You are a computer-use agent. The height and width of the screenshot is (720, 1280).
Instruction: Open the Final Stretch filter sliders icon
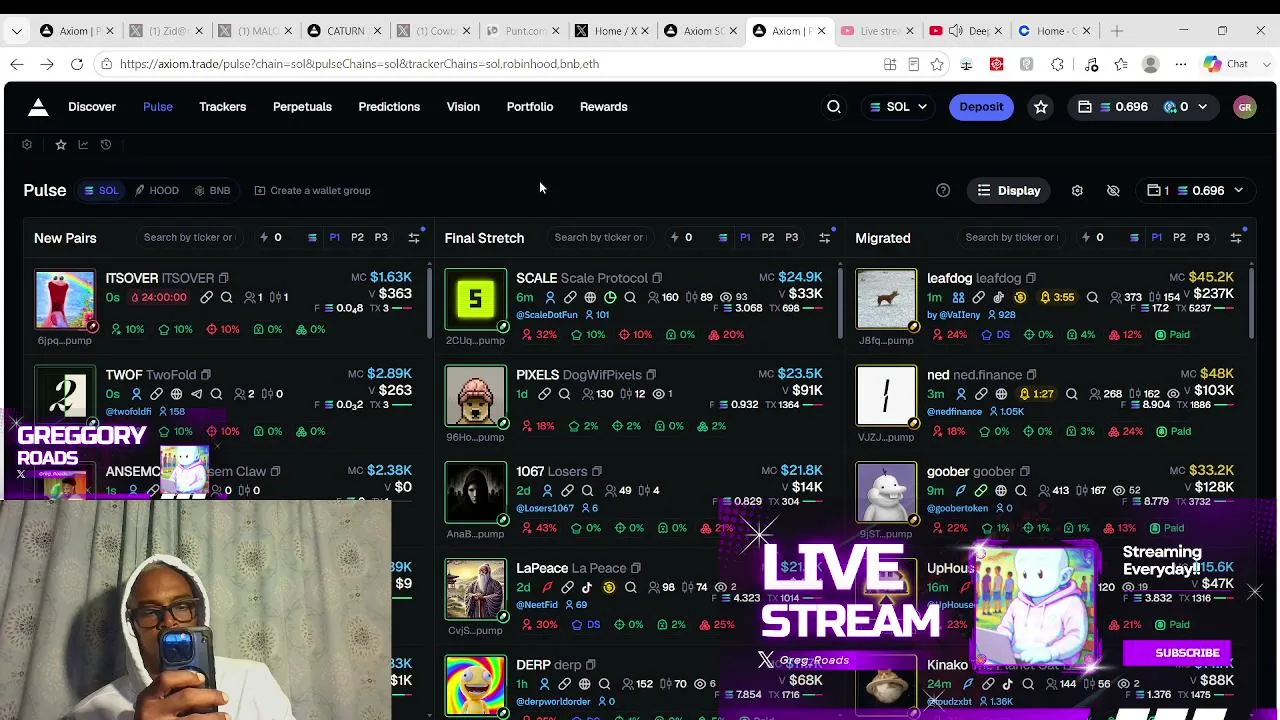(825, 238)
